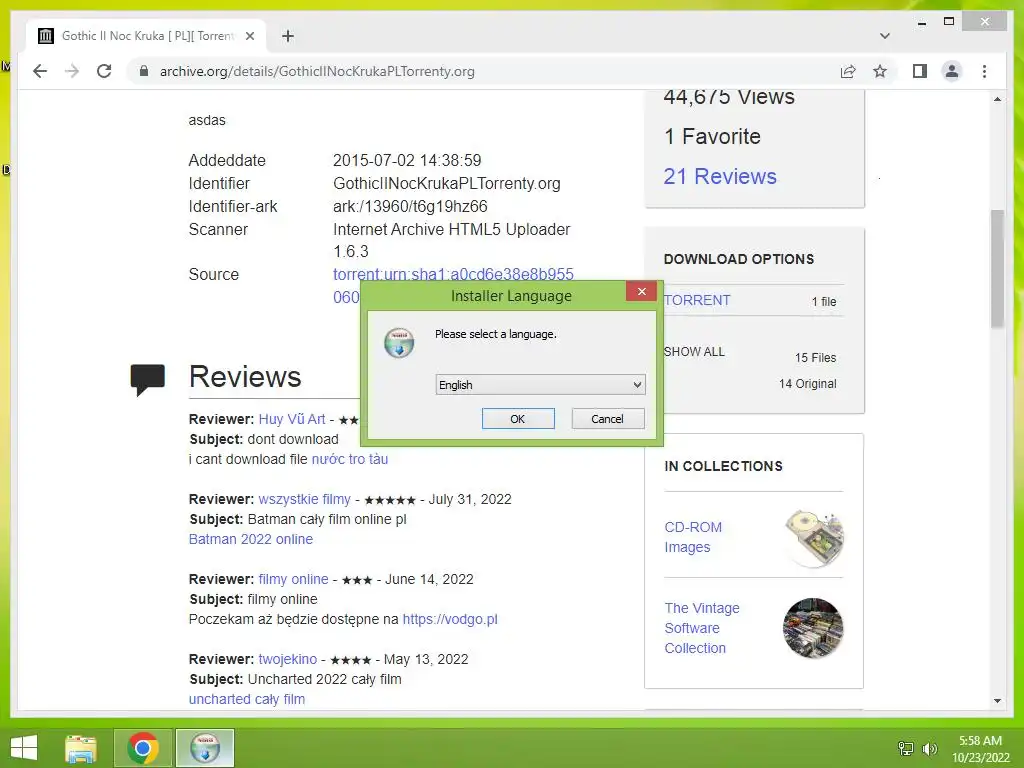Confirm language with OK button
The image size is (1024, 768).
tap(518, 419)
